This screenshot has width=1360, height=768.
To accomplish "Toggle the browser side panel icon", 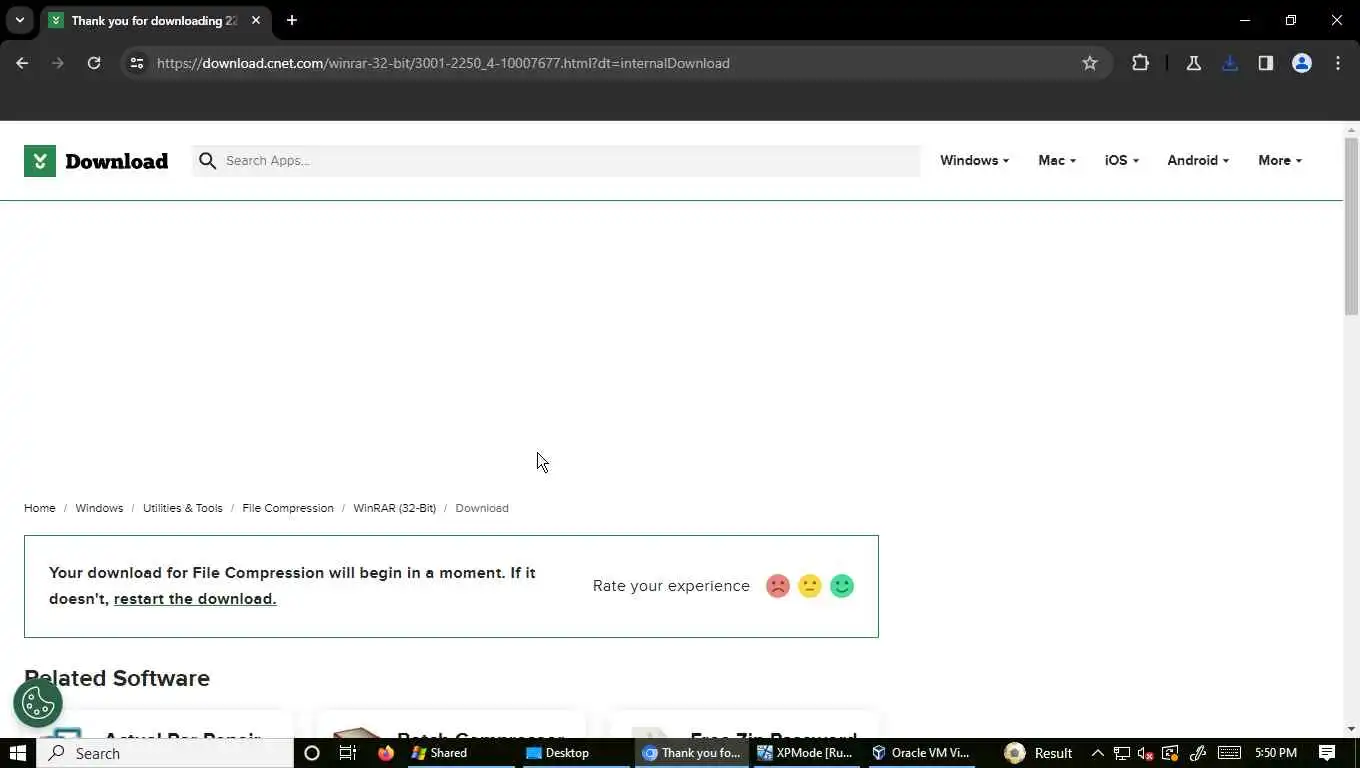I will 1266,63.
